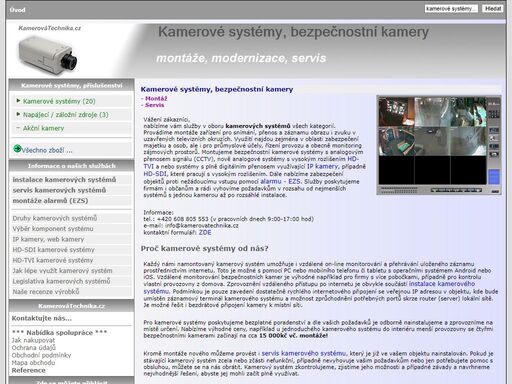Open Jak nakupovat page

click(33, 340)
